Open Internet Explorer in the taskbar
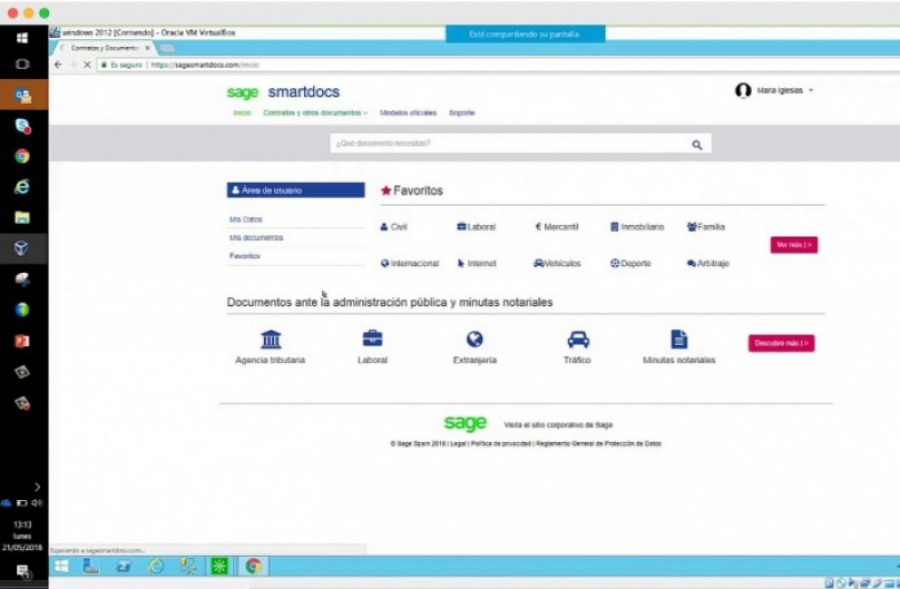 [156, 567]
